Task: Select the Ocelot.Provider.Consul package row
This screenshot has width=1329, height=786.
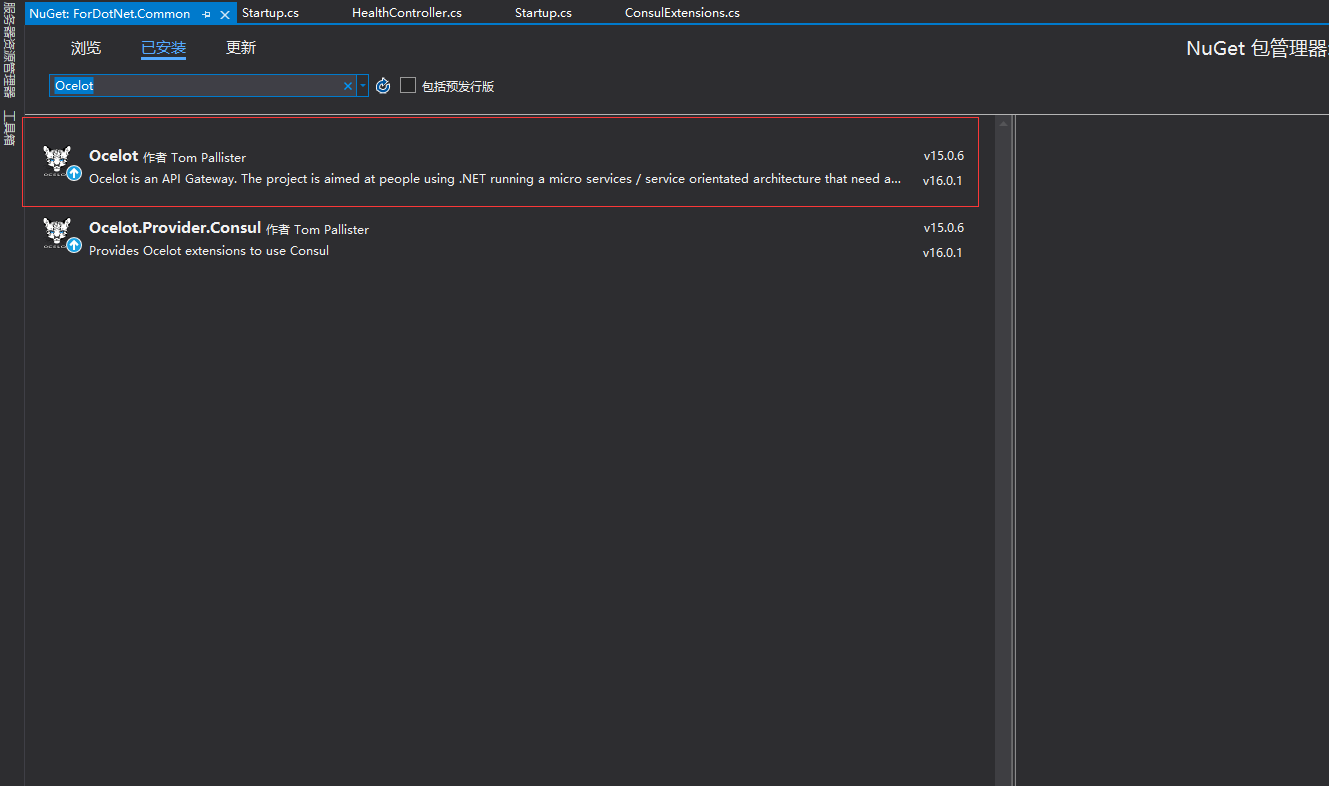Action: tap(500, 240)
